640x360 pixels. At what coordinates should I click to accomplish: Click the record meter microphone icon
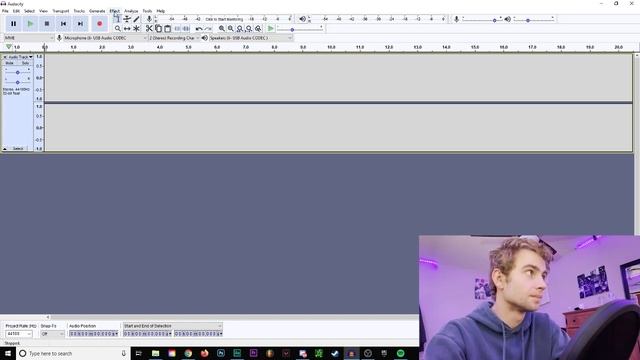coord(149,19)
